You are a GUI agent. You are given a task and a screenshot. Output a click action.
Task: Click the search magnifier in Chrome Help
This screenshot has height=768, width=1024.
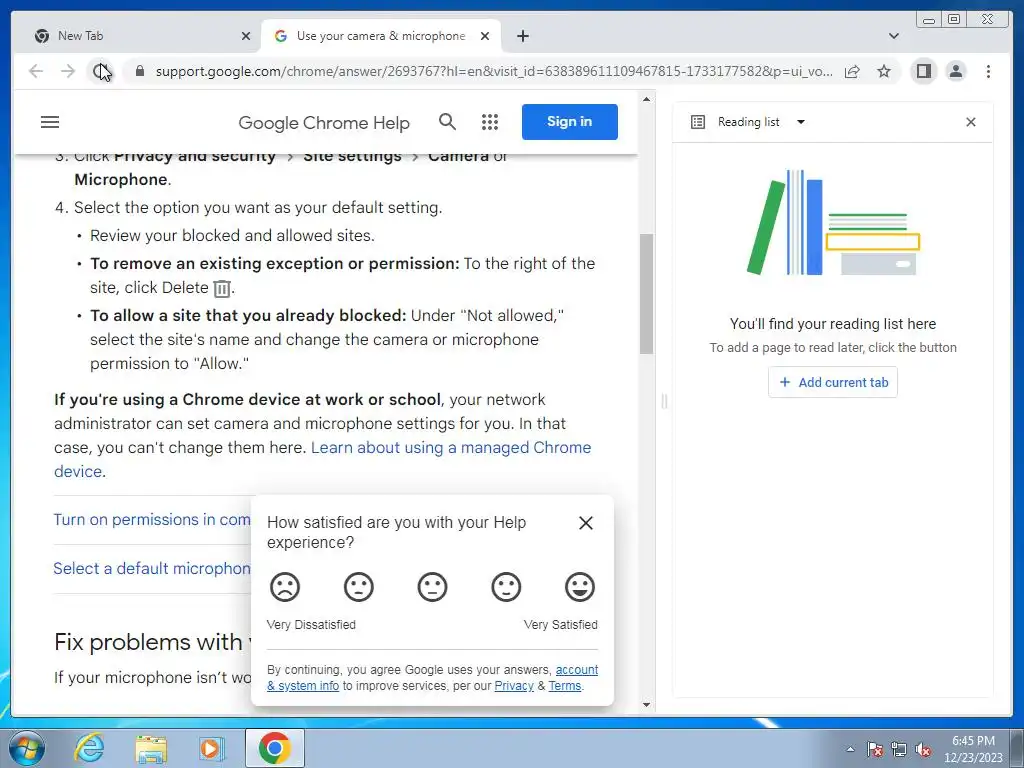[447, 121]
